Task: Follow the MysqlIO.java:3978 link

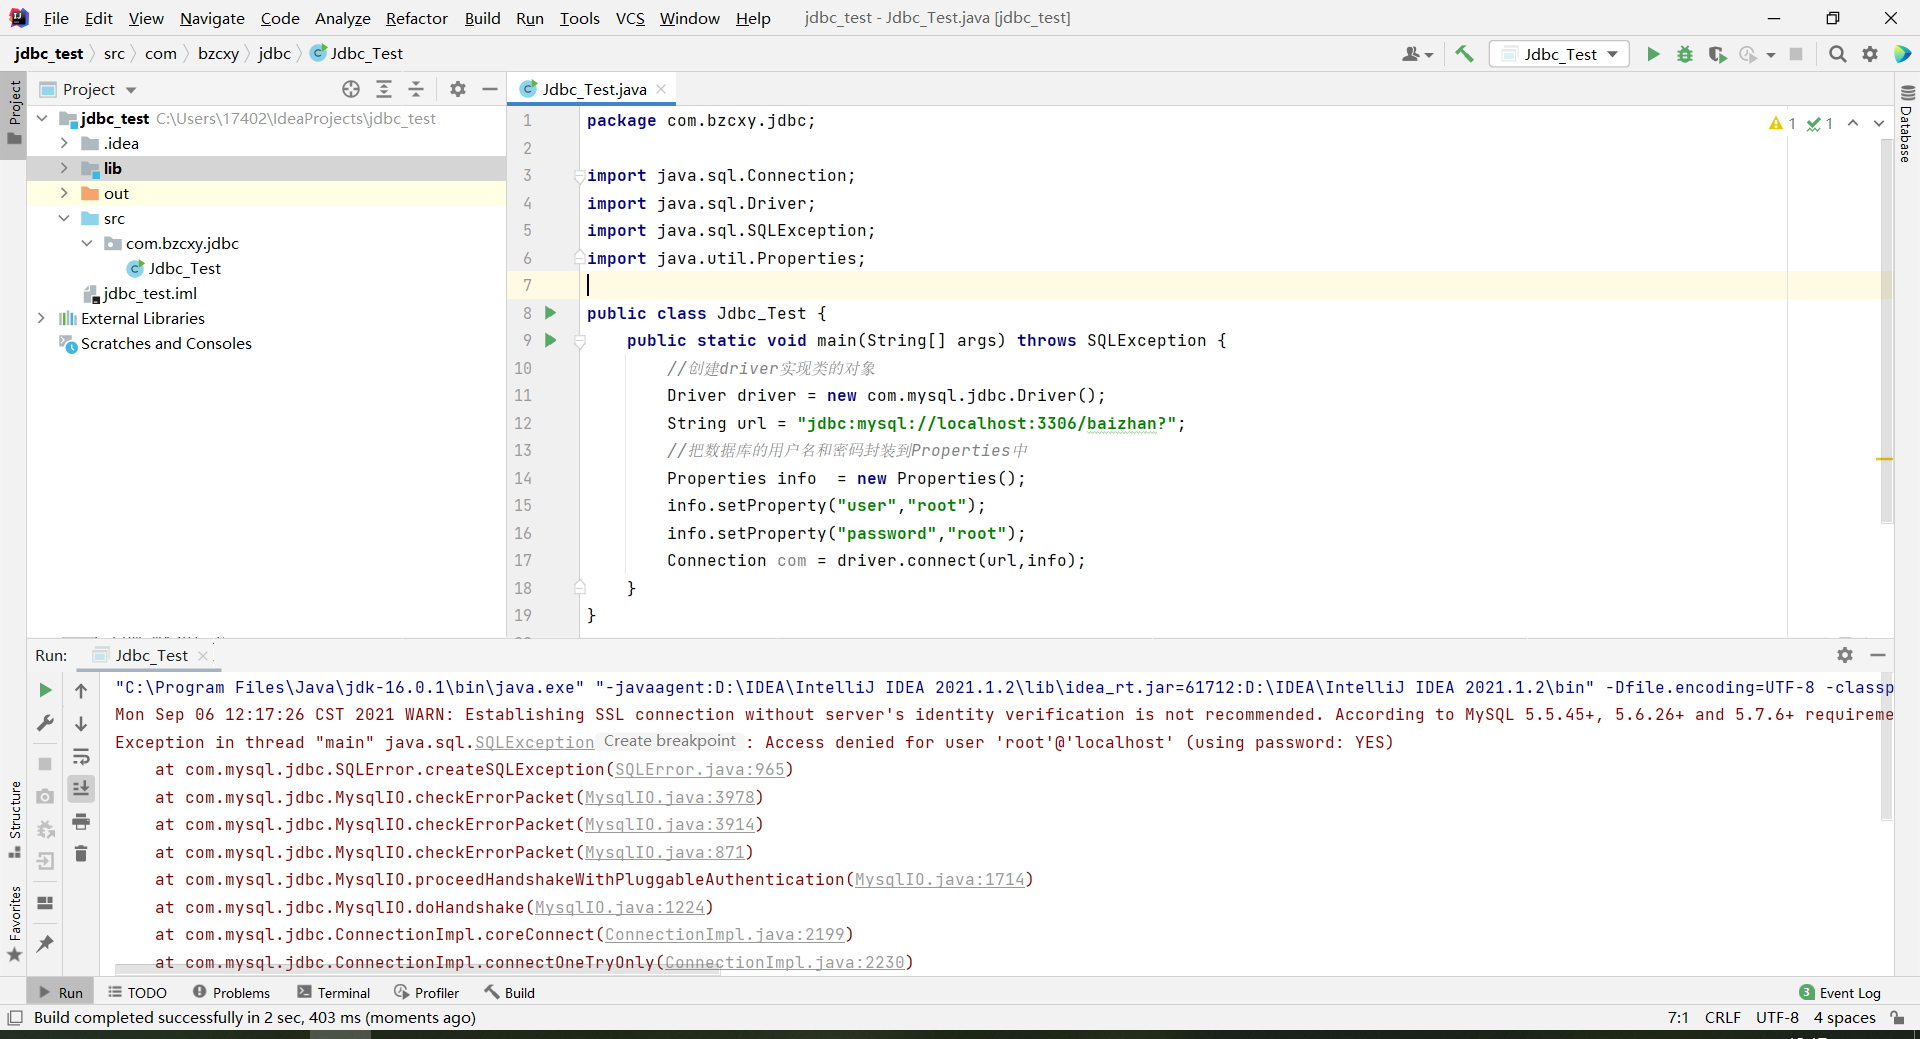Action: pos(669,797)
